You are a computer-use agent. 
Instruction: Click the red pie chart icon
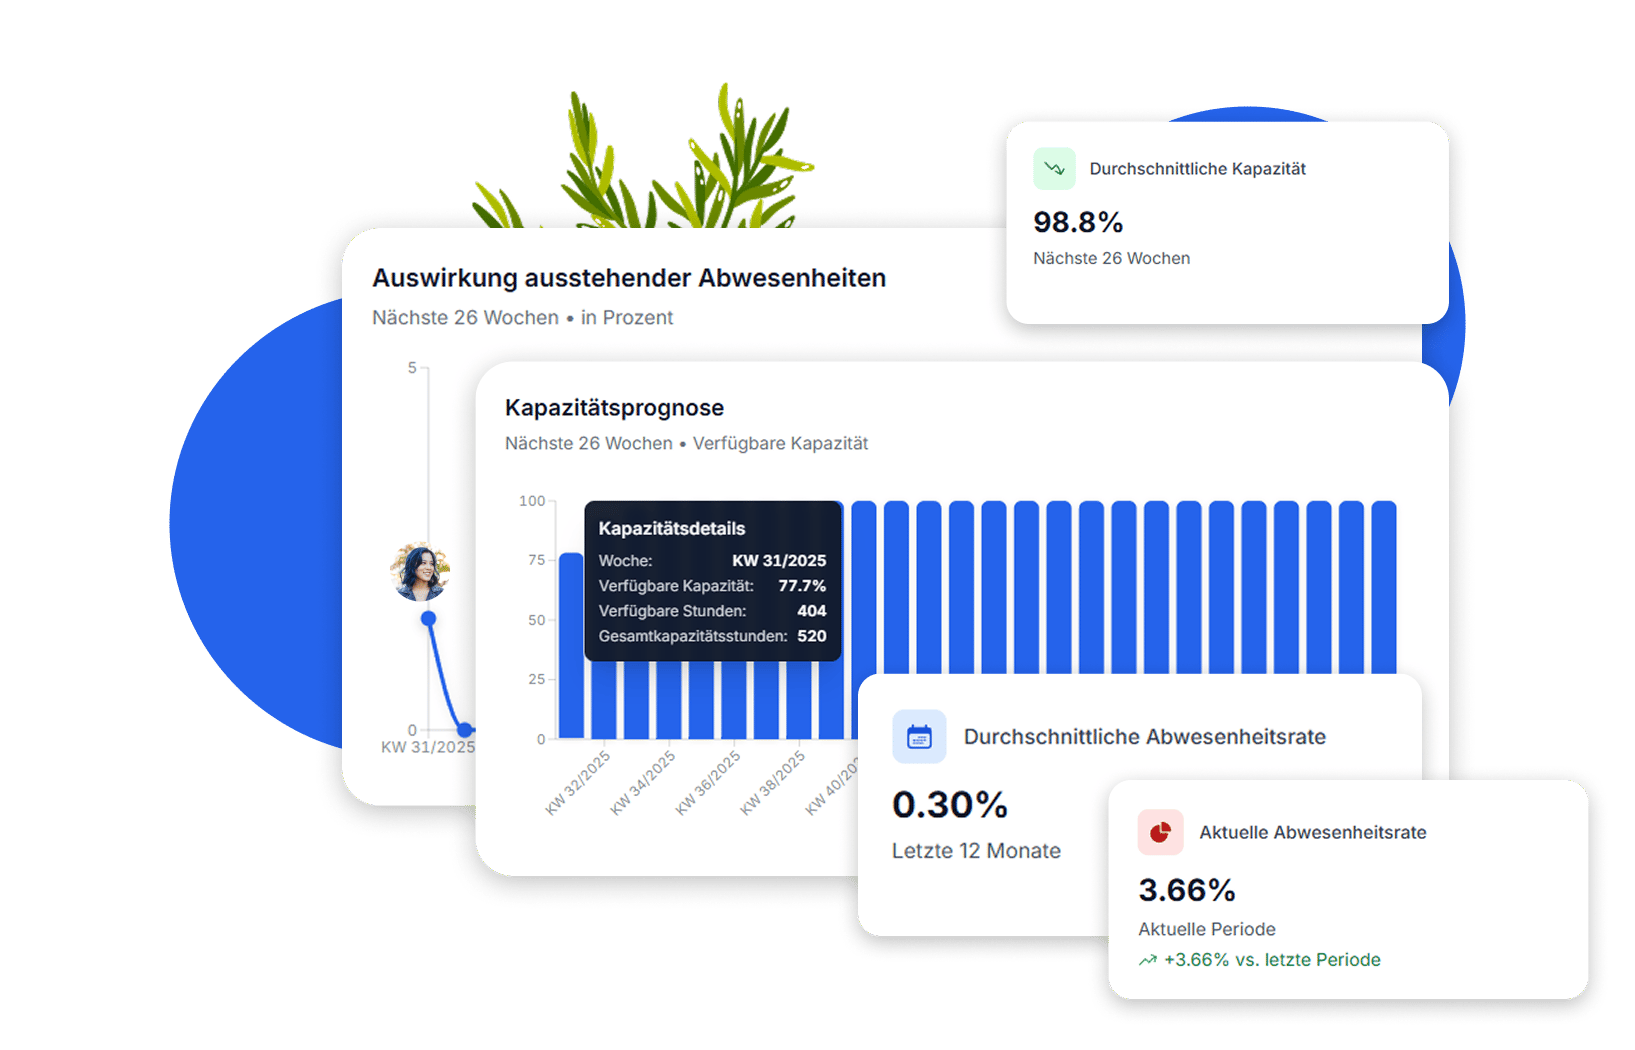(1160, 832)
